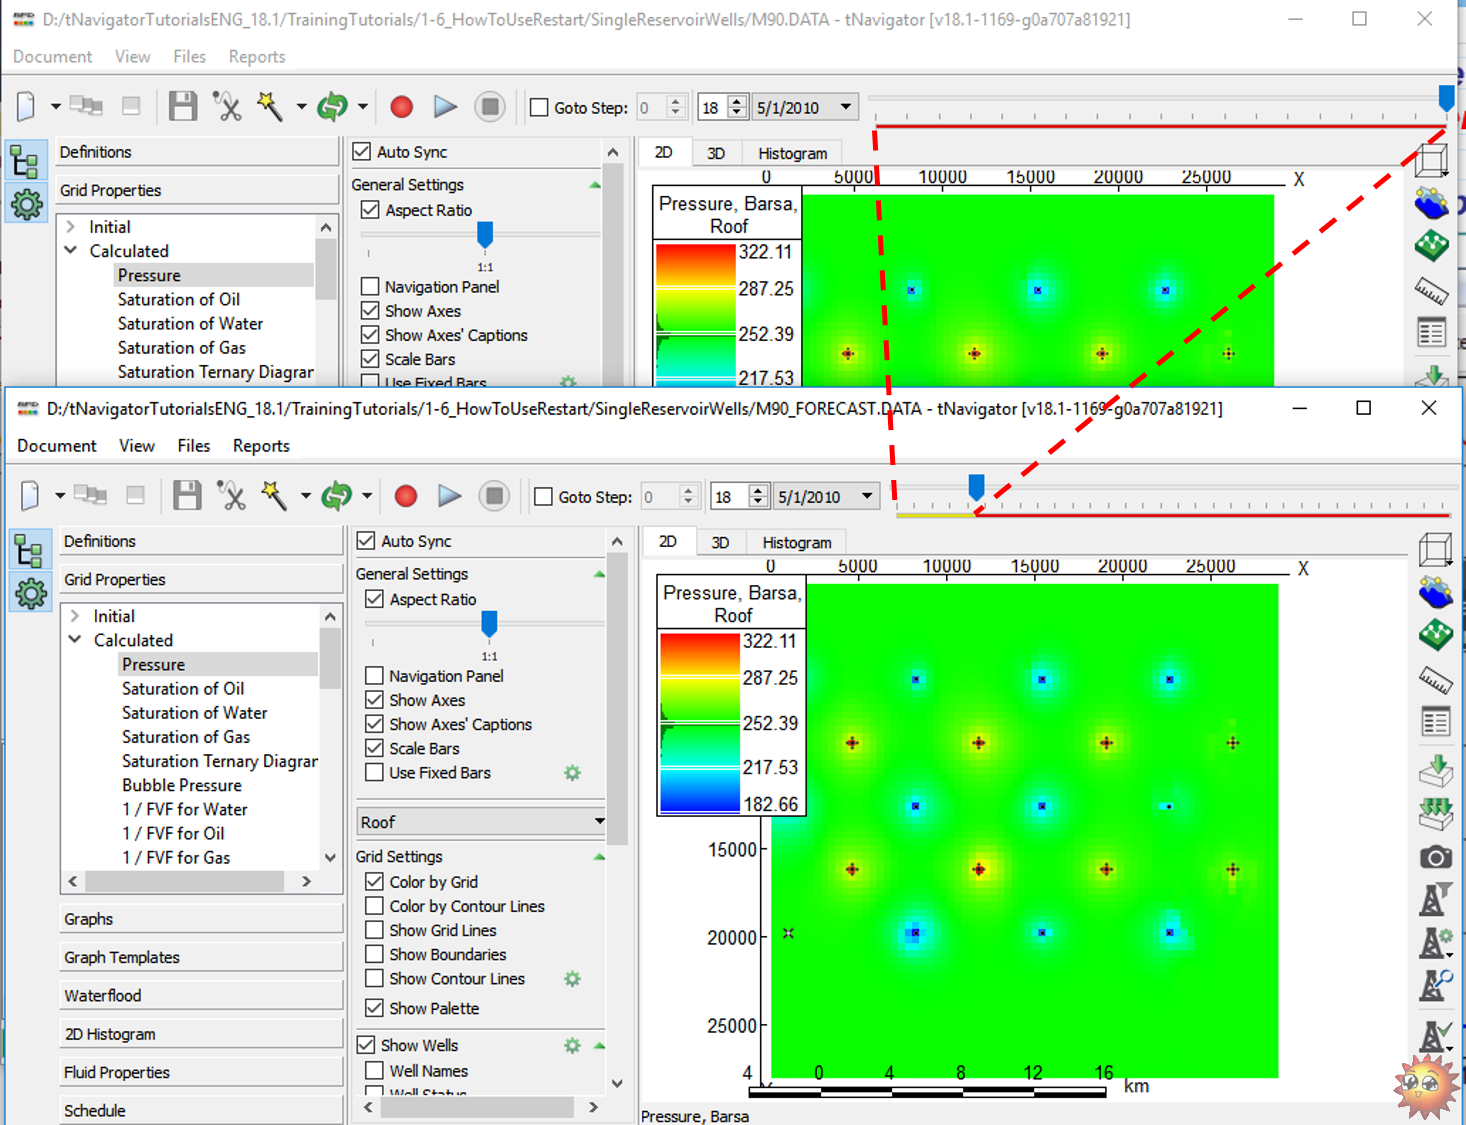The height and width of the screenshot is (1125, 1466).
Task: Click the tree view sidebar icon in M90_FORECAST window
Action: click(29, 551)
